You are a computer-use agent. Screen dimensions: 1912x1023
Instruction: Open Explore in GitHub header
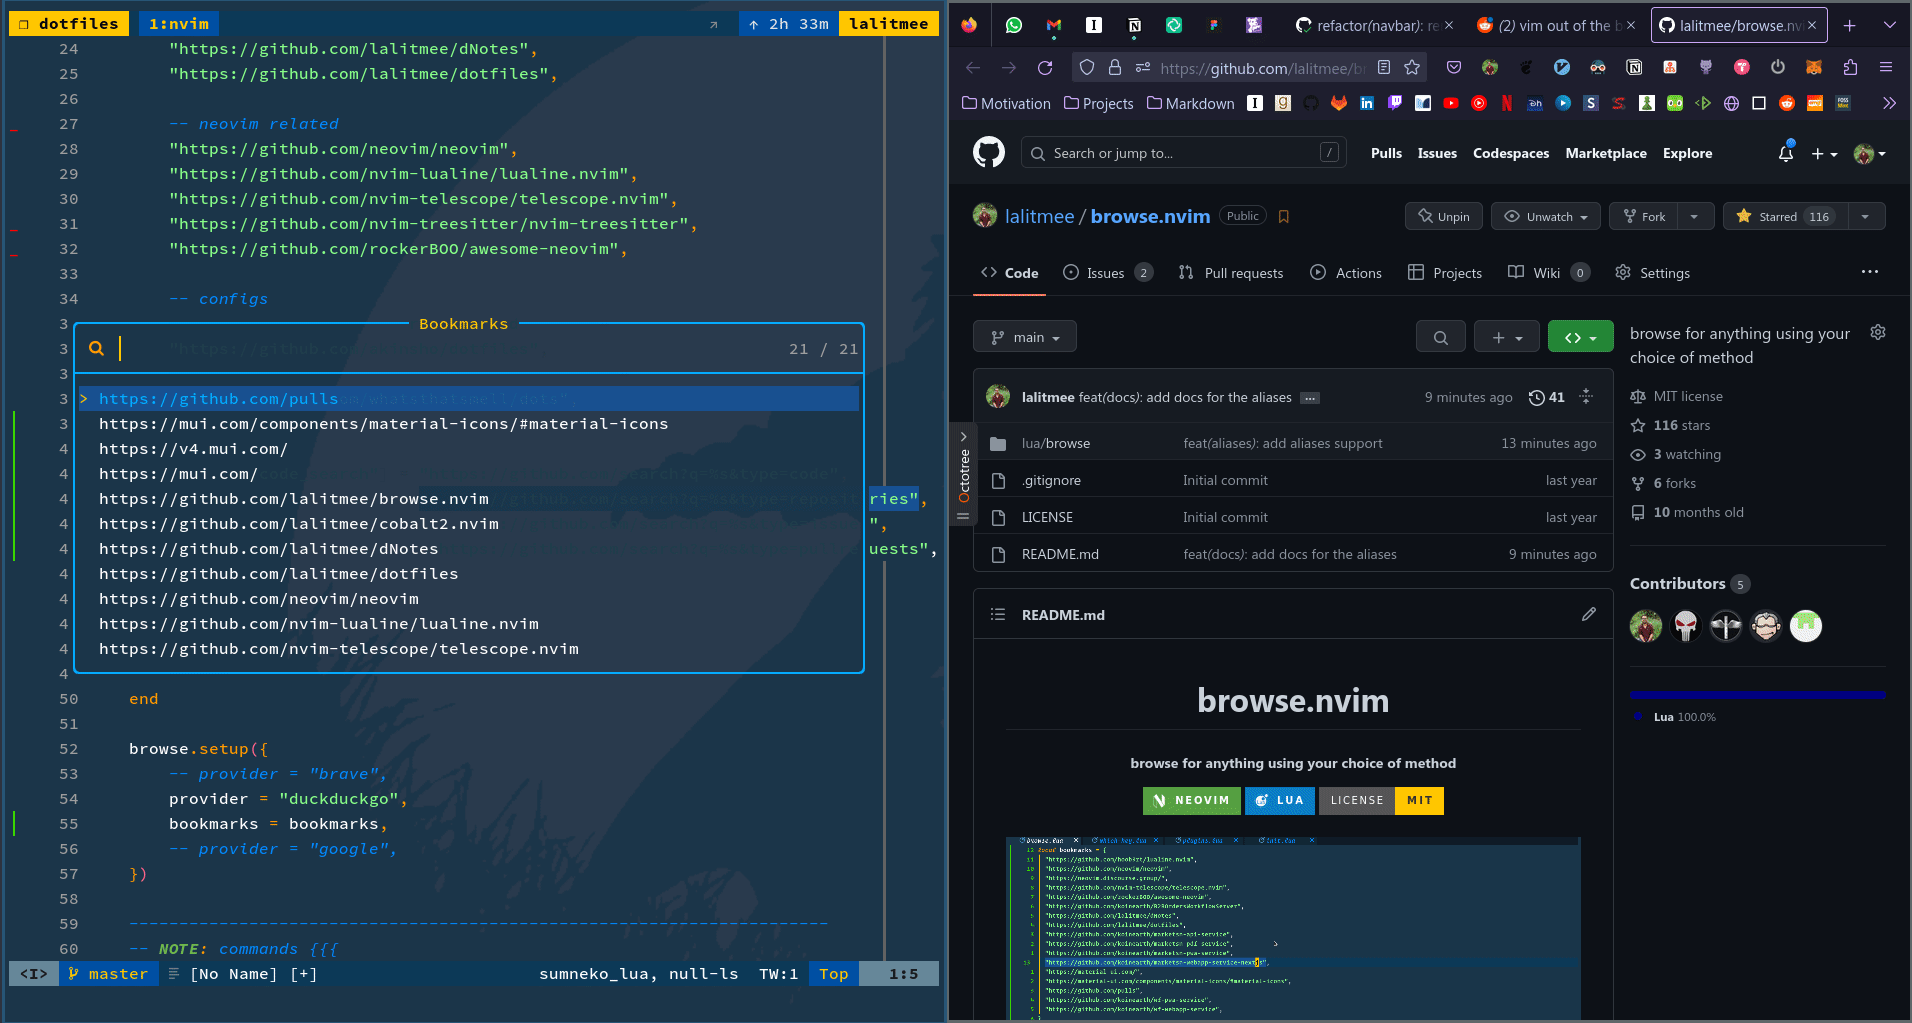coord(1687,153)
